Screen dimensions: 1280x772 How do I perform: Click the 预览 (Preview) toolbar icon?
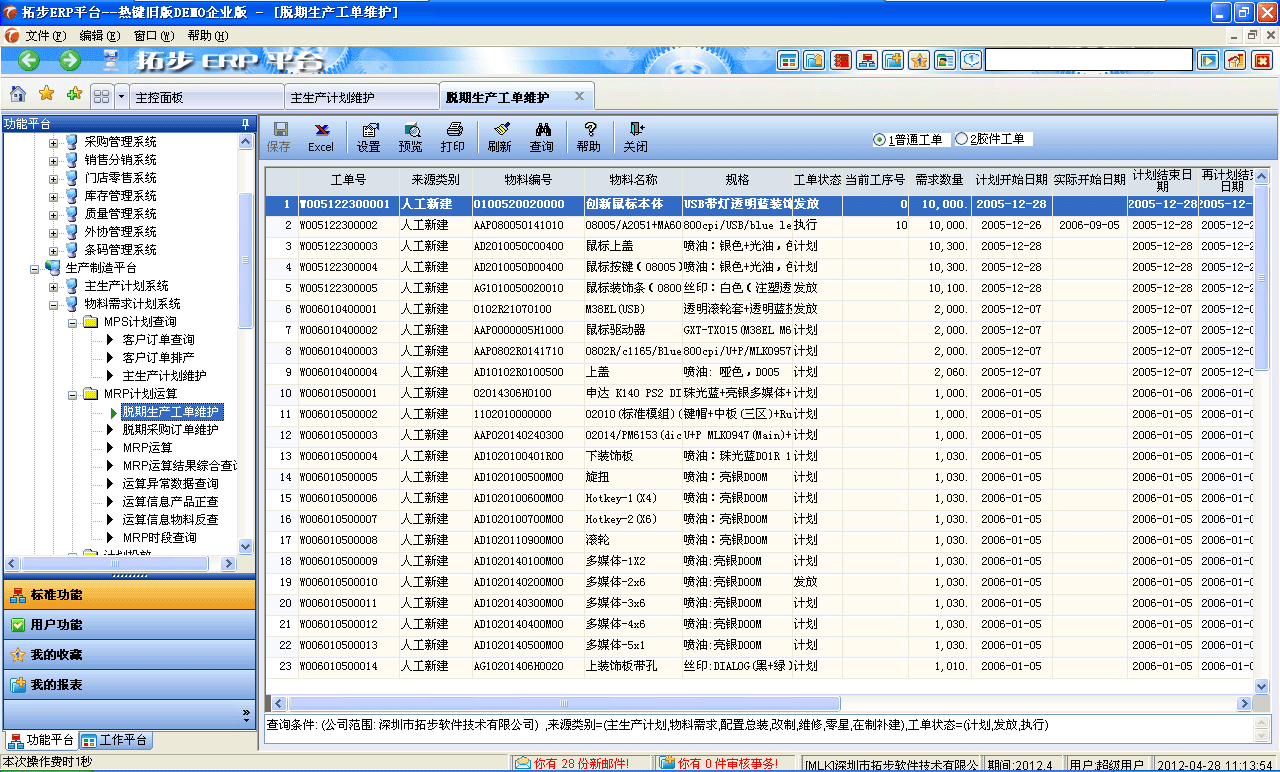coord(411,137)
